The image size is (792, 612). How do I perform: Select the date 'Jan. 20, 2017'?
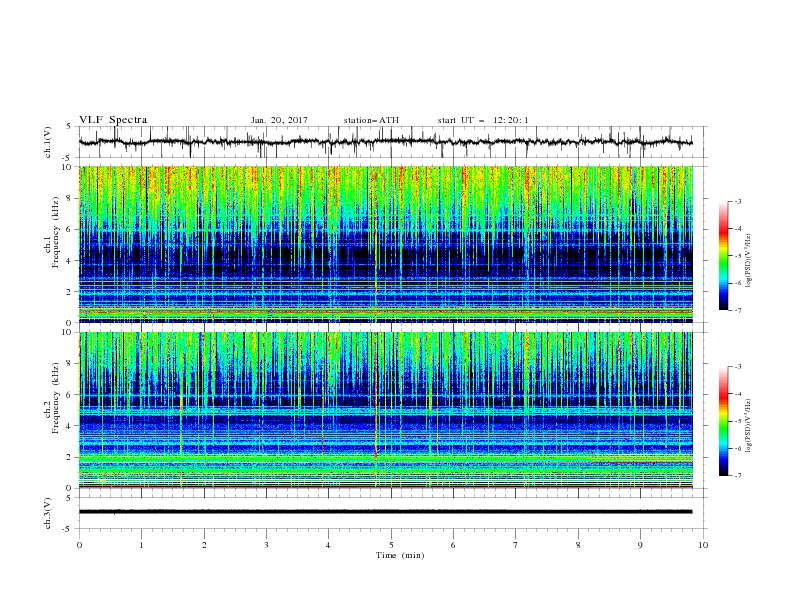[x=279, y=120]
